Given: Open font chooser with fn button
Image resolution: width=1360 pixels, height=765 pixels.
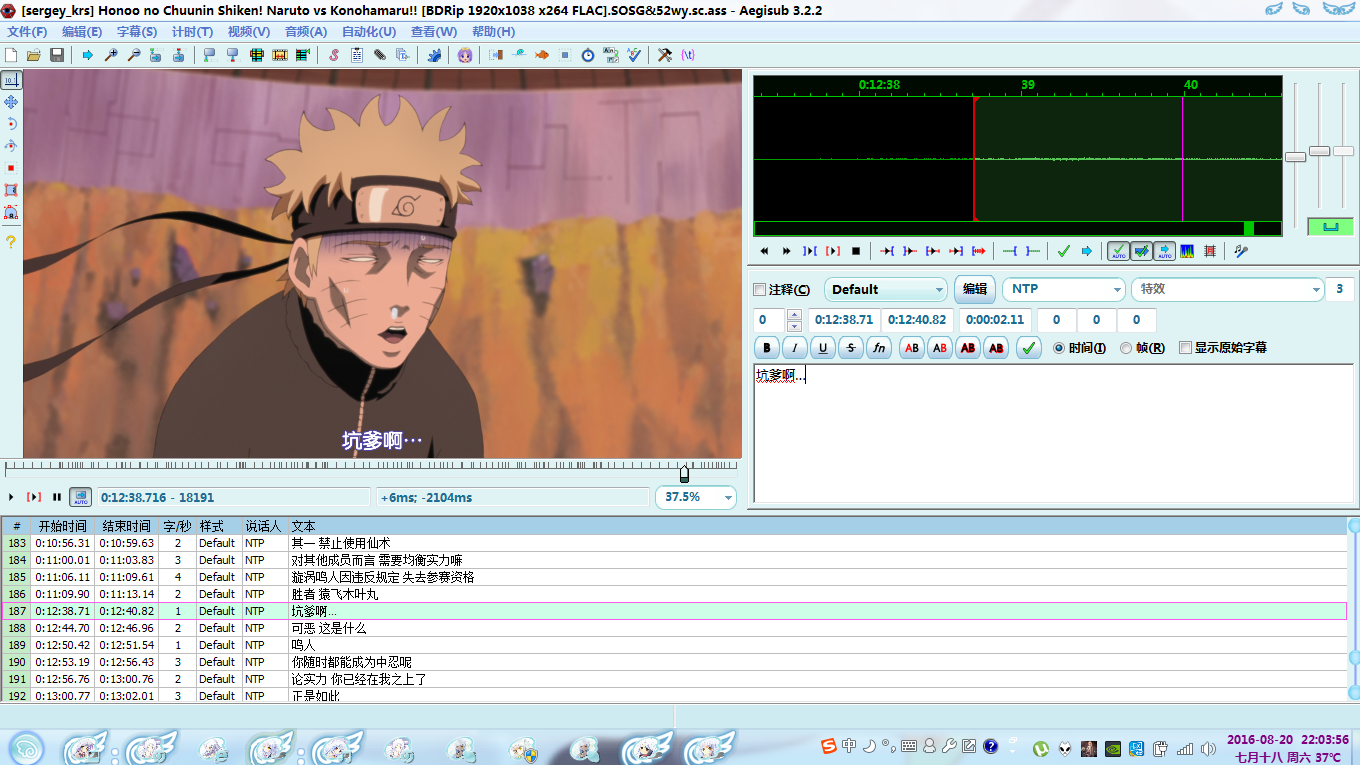Looking at the screenshot, I should [879, 348].
